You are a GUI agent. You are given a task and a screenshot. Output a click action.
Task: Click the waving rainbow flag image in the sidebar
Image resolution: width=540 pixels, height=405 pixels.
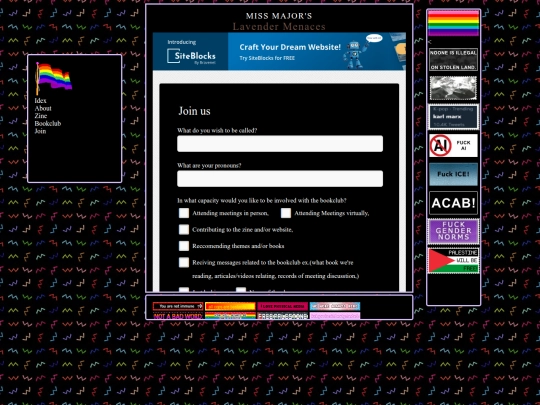click(54, 79)
